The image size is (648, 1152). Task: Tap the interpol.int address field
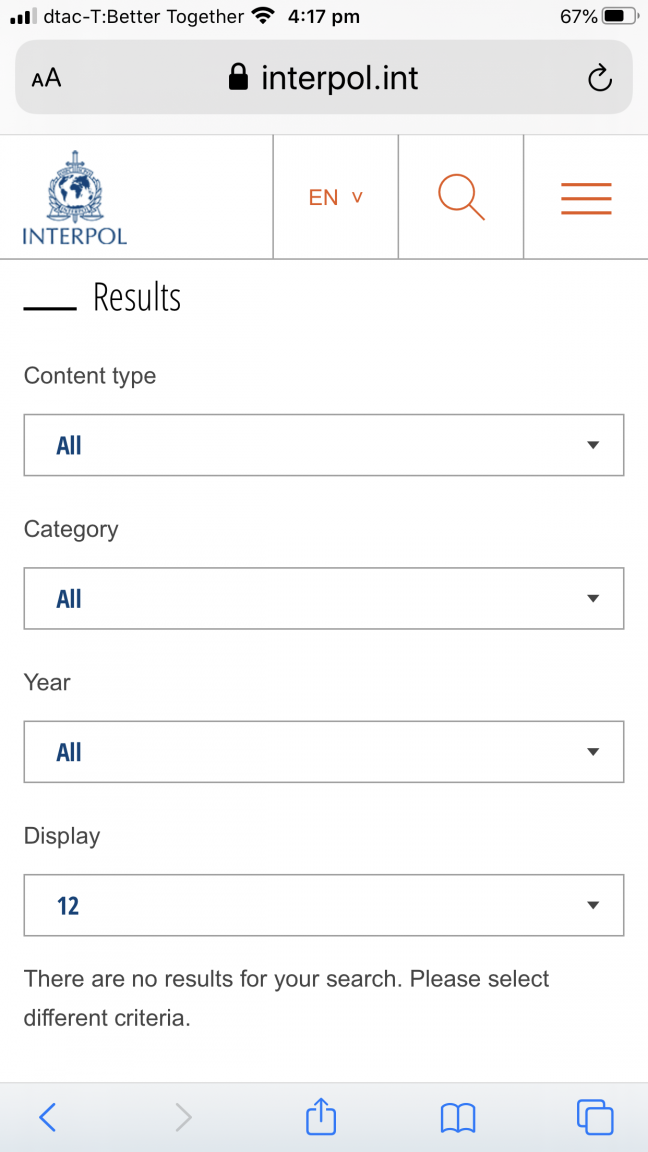[324, 77]
